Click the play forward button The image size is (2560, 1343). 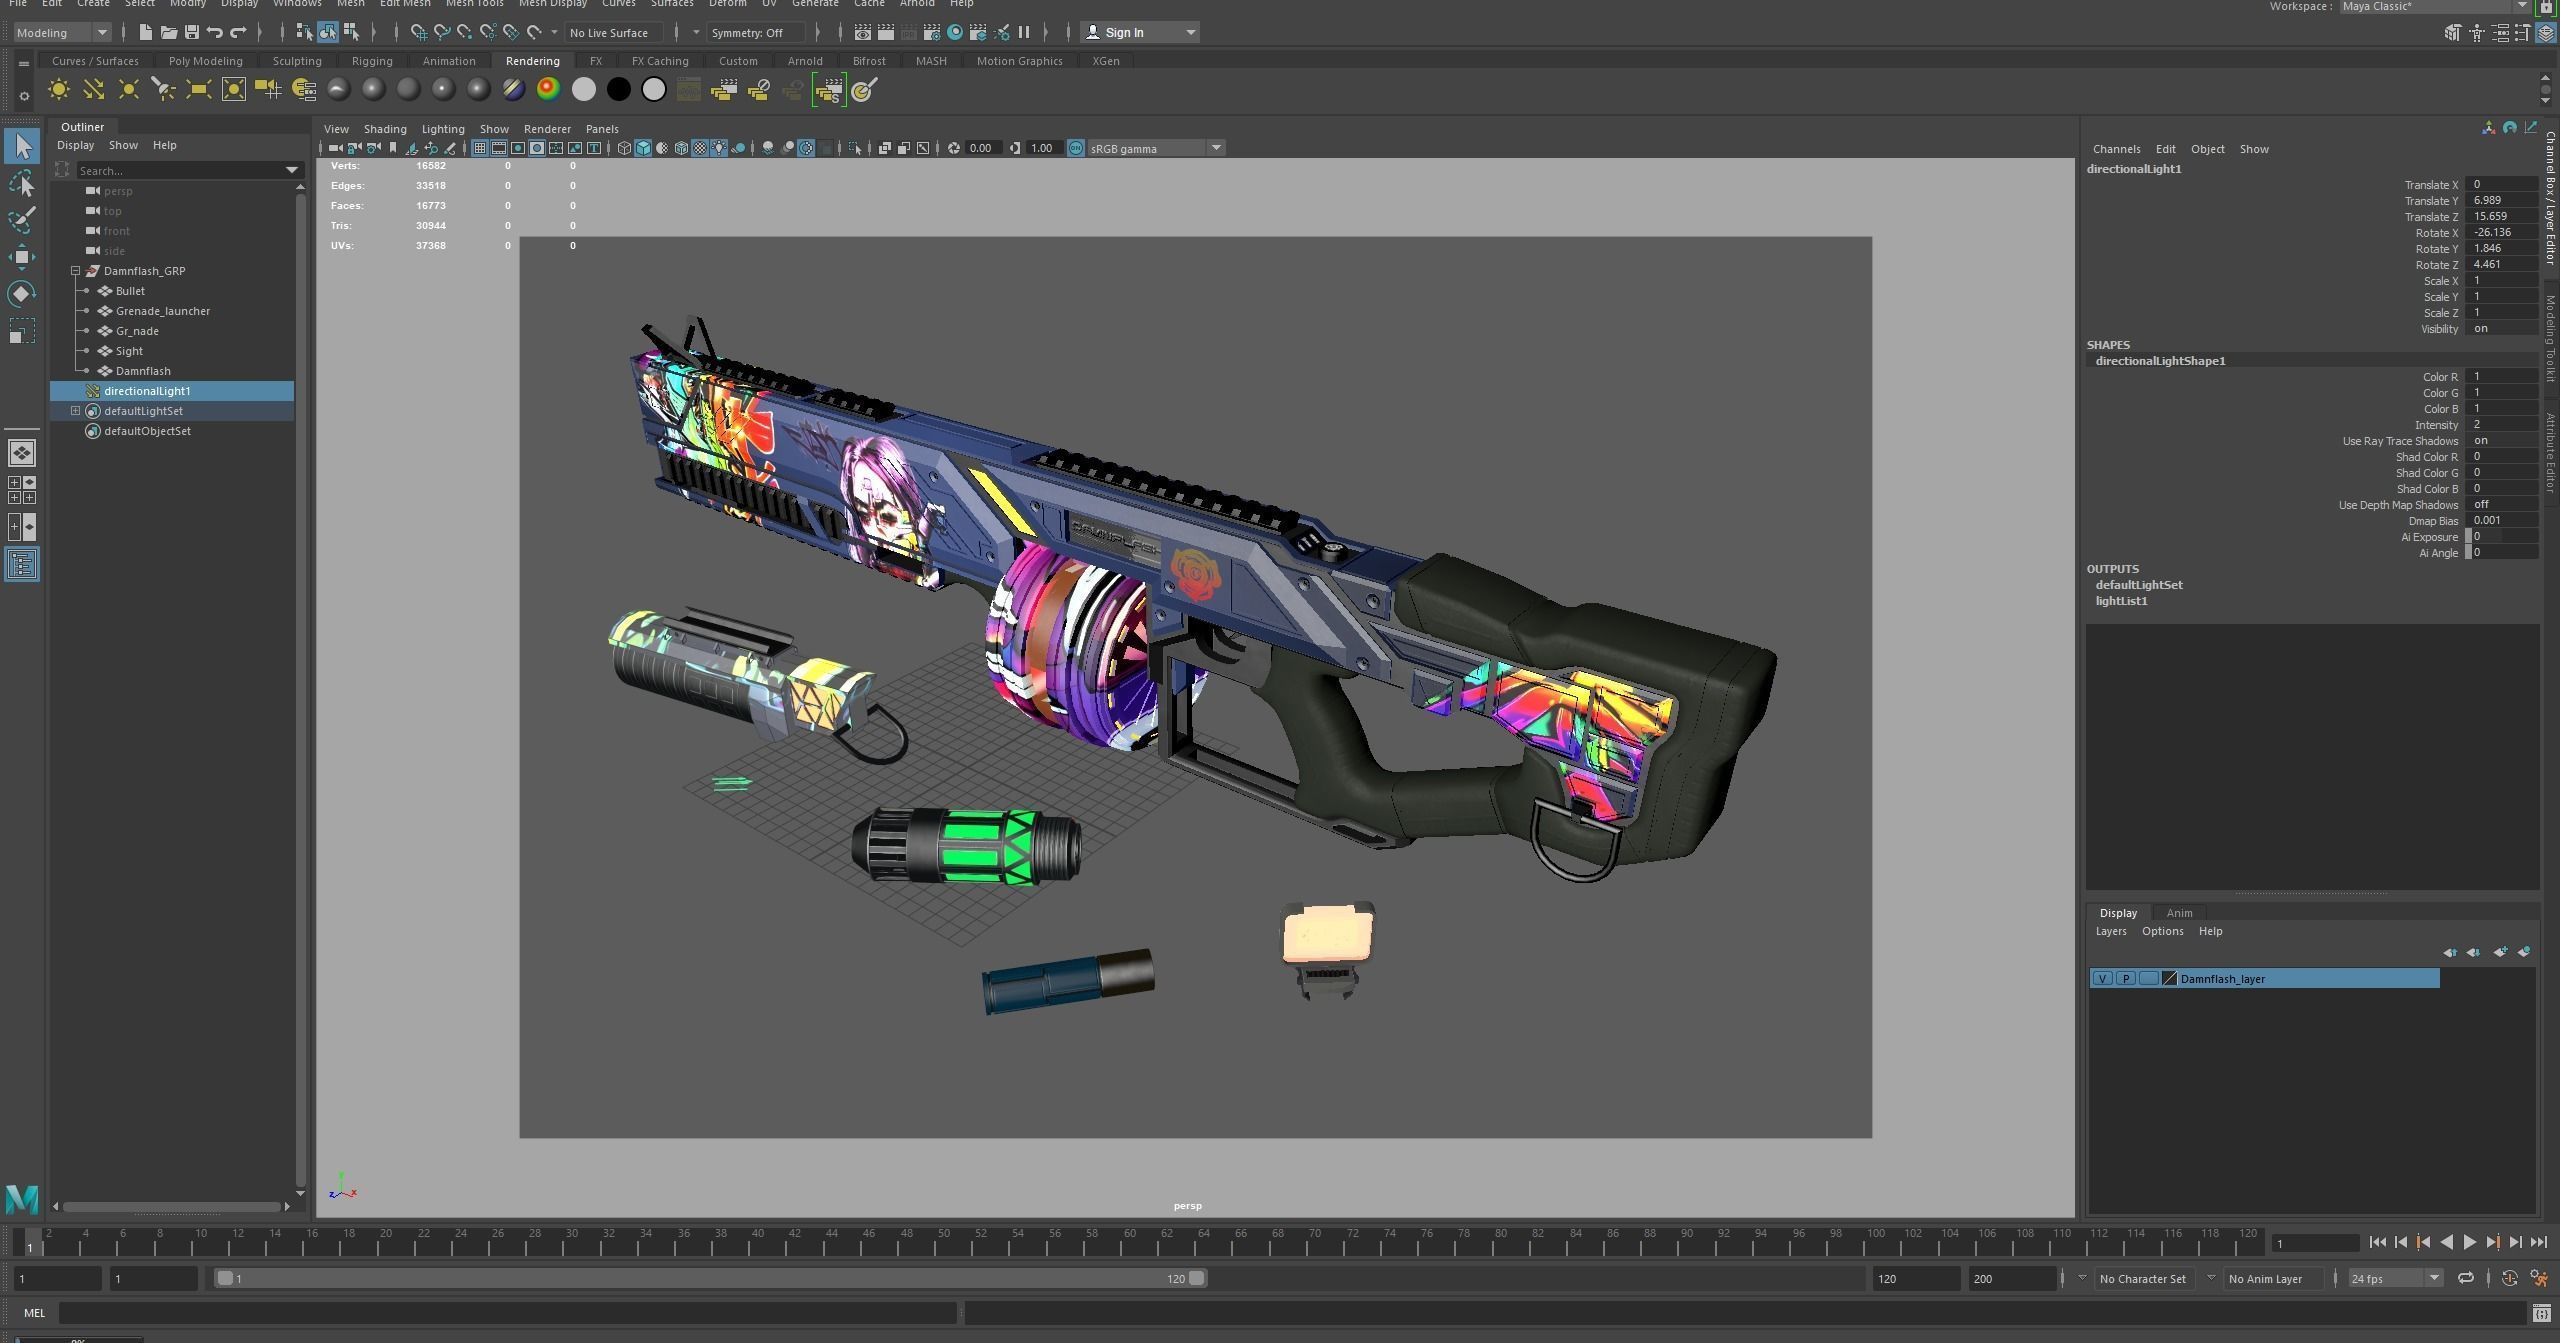tap(2469, 1242)
